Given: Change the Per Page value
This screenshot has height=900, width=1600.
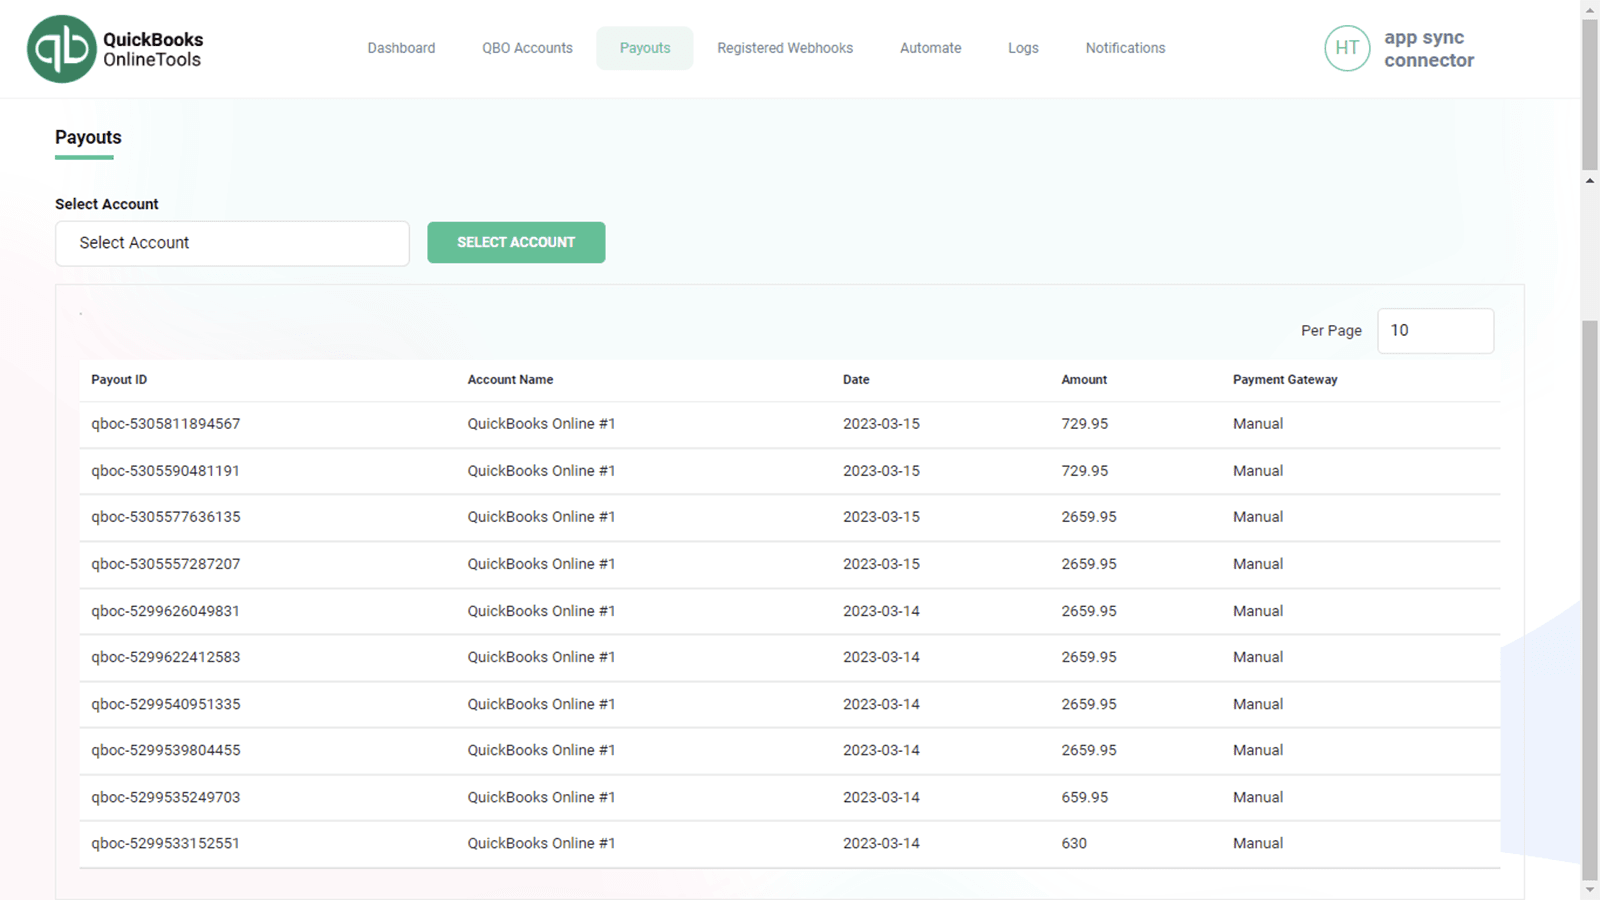Looking at the screenshot, I should tap(1435, 330).
